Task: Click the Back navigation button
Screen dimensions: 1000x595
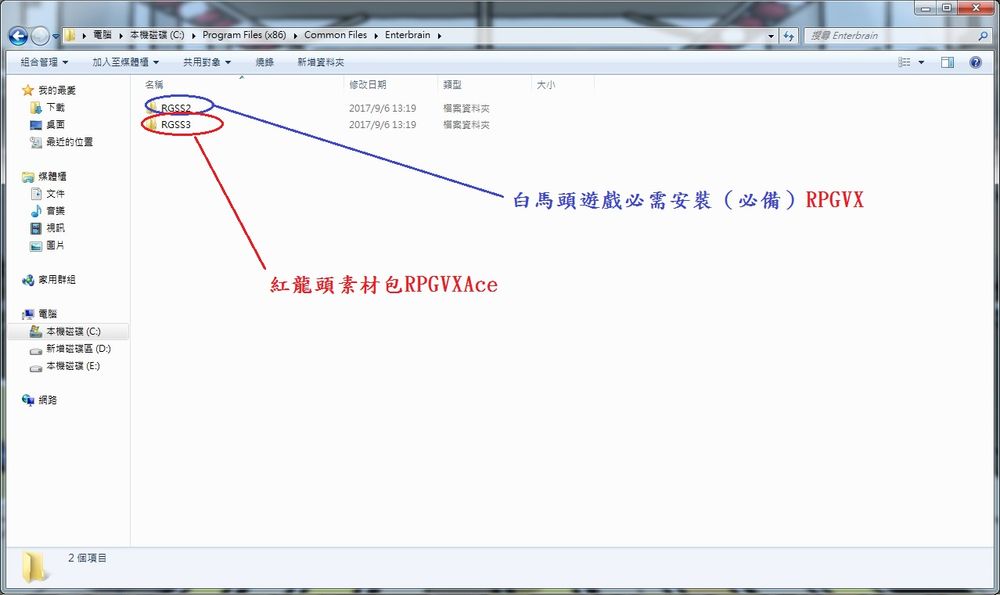Action: point(17,35)
